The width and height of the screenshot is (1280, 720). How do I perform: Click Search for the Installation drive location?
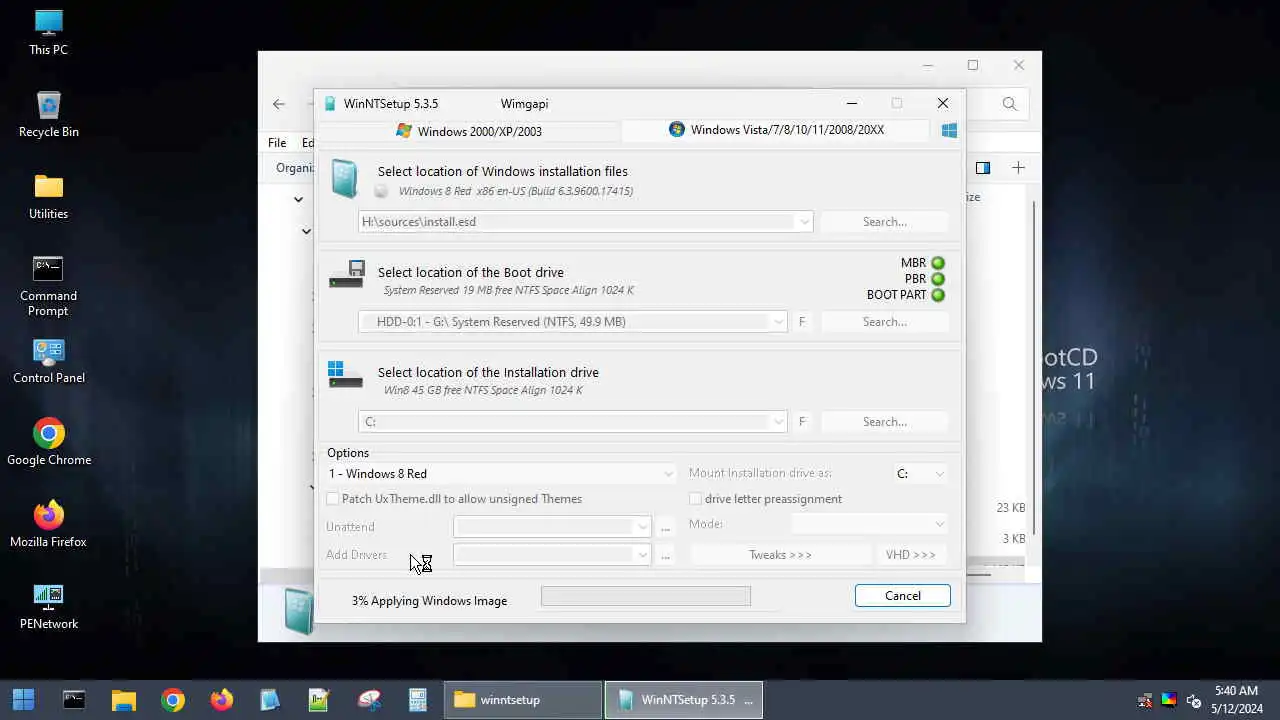885,422
